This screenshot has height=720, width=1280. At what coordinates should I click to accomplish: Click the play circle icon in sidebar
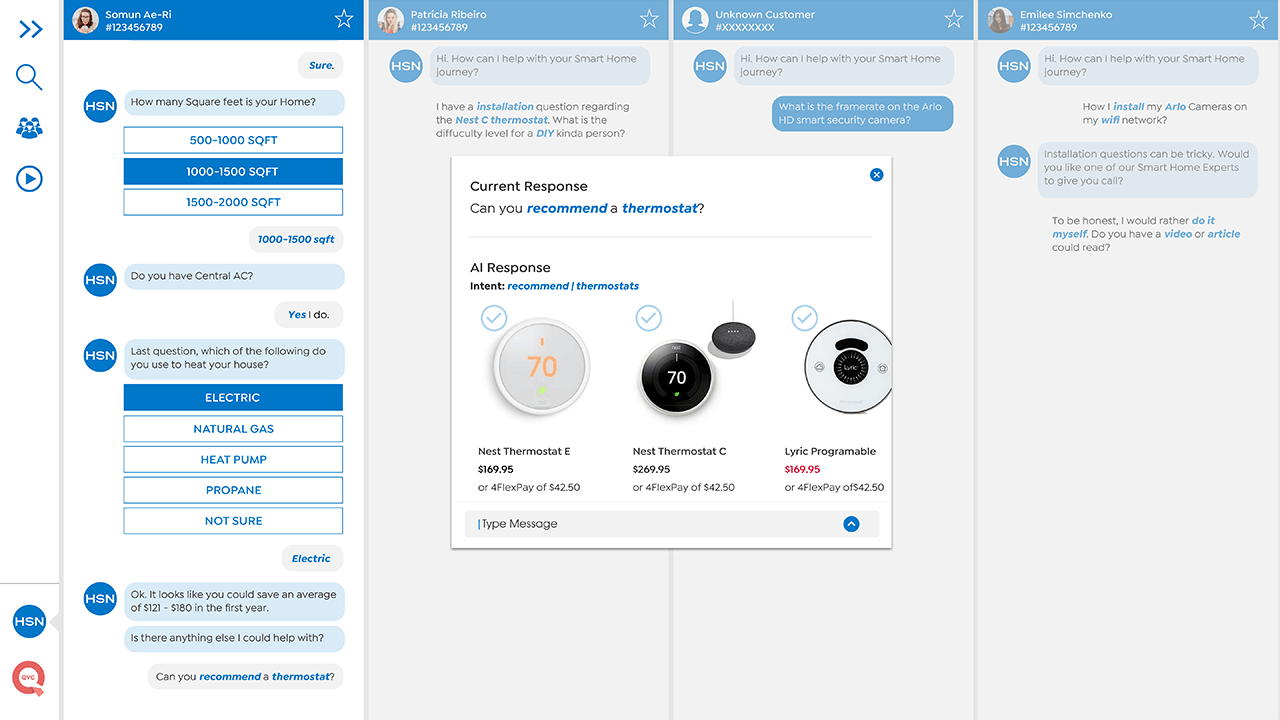pyautogui.click(x=30, y=179)
